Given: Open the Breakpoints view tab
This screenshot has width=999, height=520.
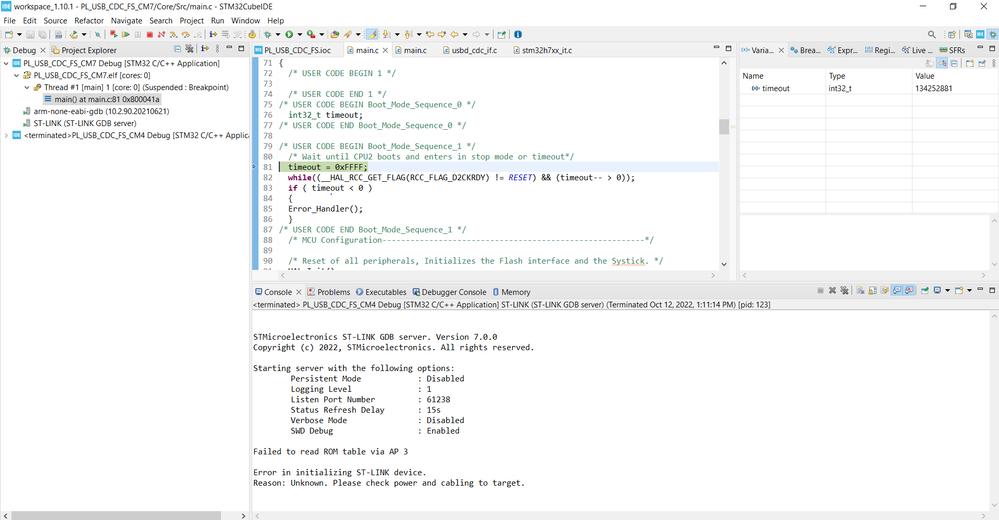Looking at the screenshot, I should (x=806, y=50).
